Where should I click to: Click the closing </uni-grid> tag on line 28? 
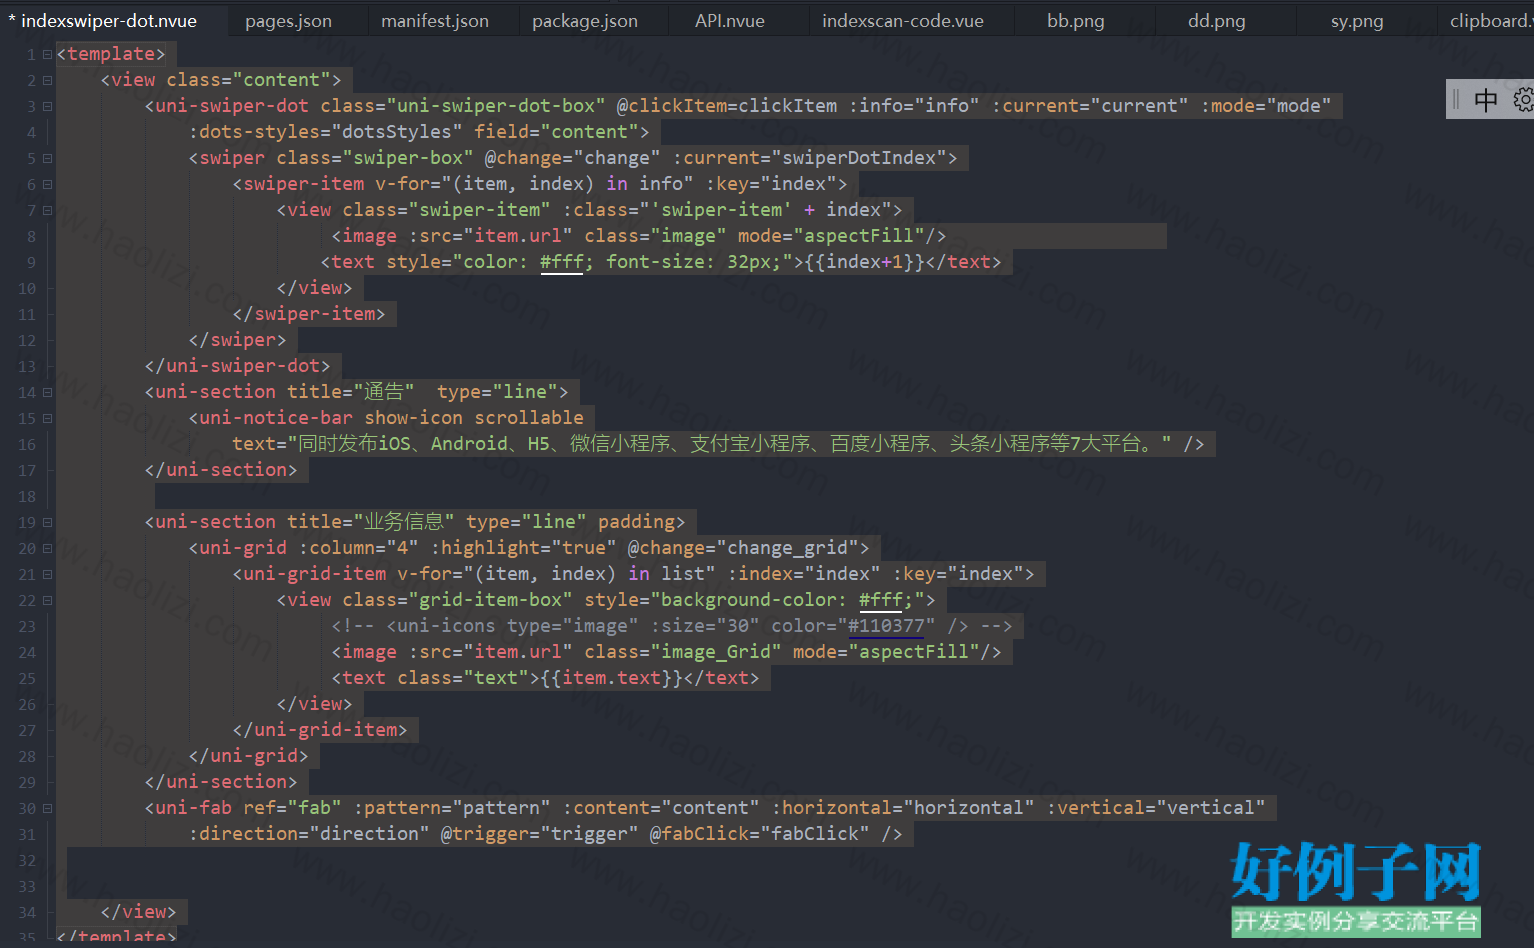pyautogui.click(x=248, y=756)
